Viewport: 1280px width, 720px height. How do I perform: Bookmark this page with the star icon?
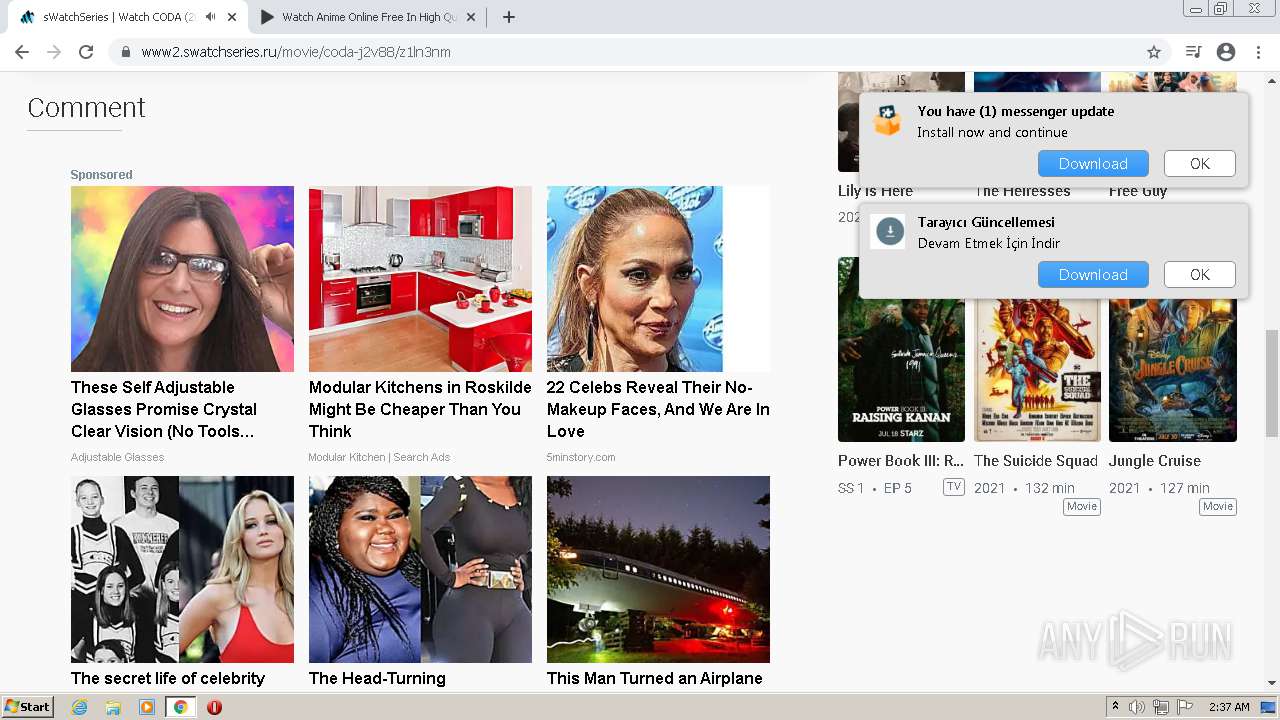(x=1154, y=52)
